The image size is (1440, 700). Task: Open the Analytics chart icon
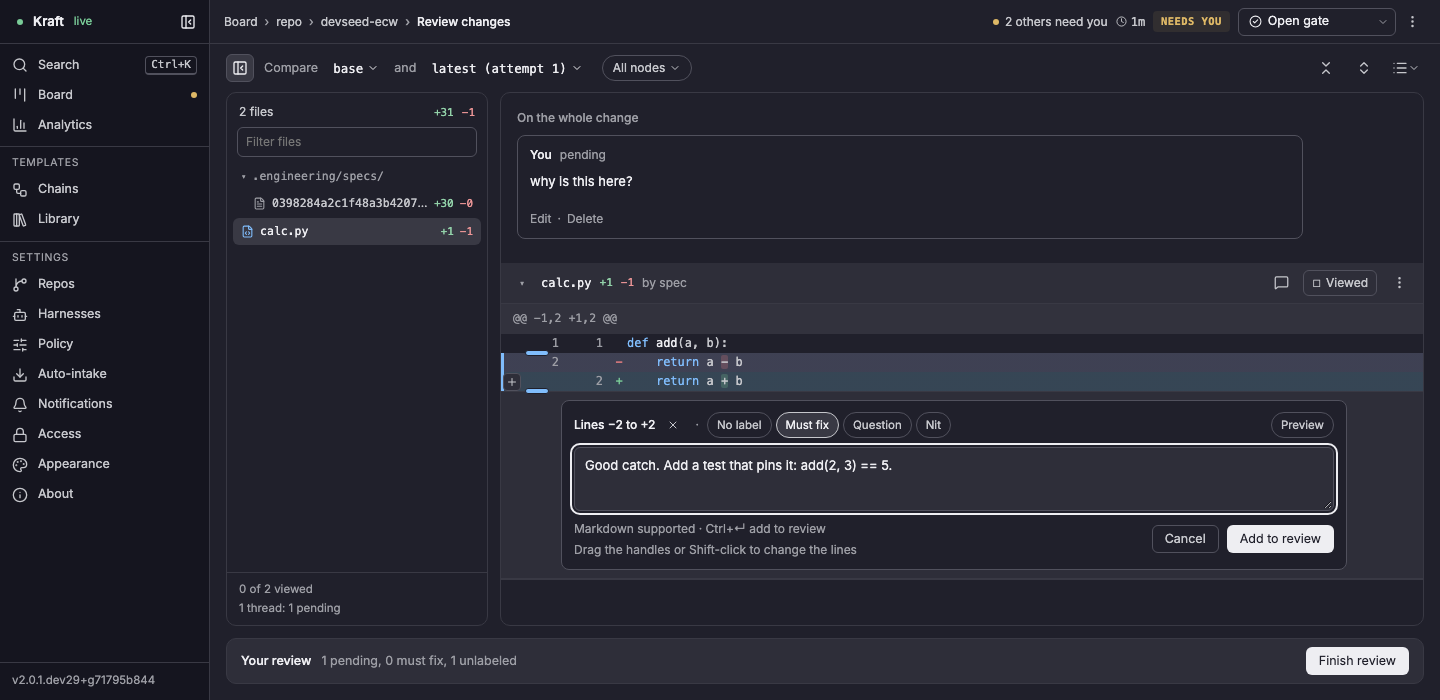pyautogui.click(x=20, y=125)
